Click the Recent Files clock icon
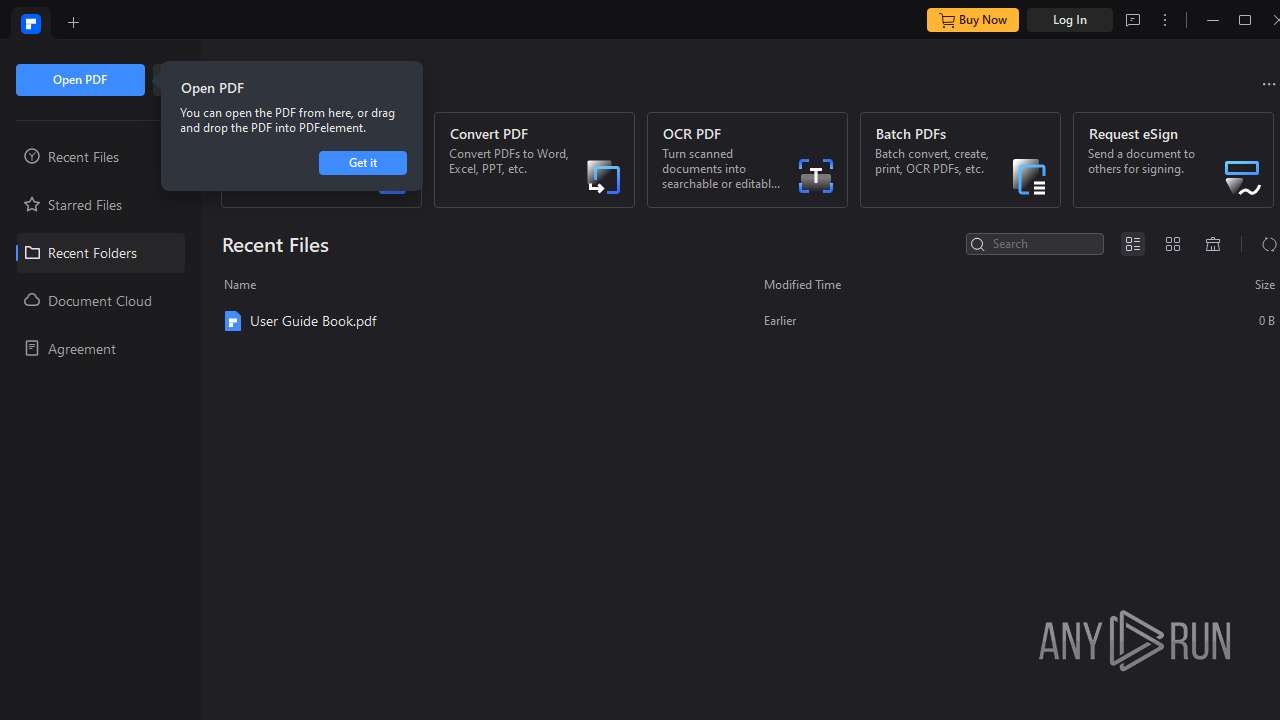 click(32, 157)
